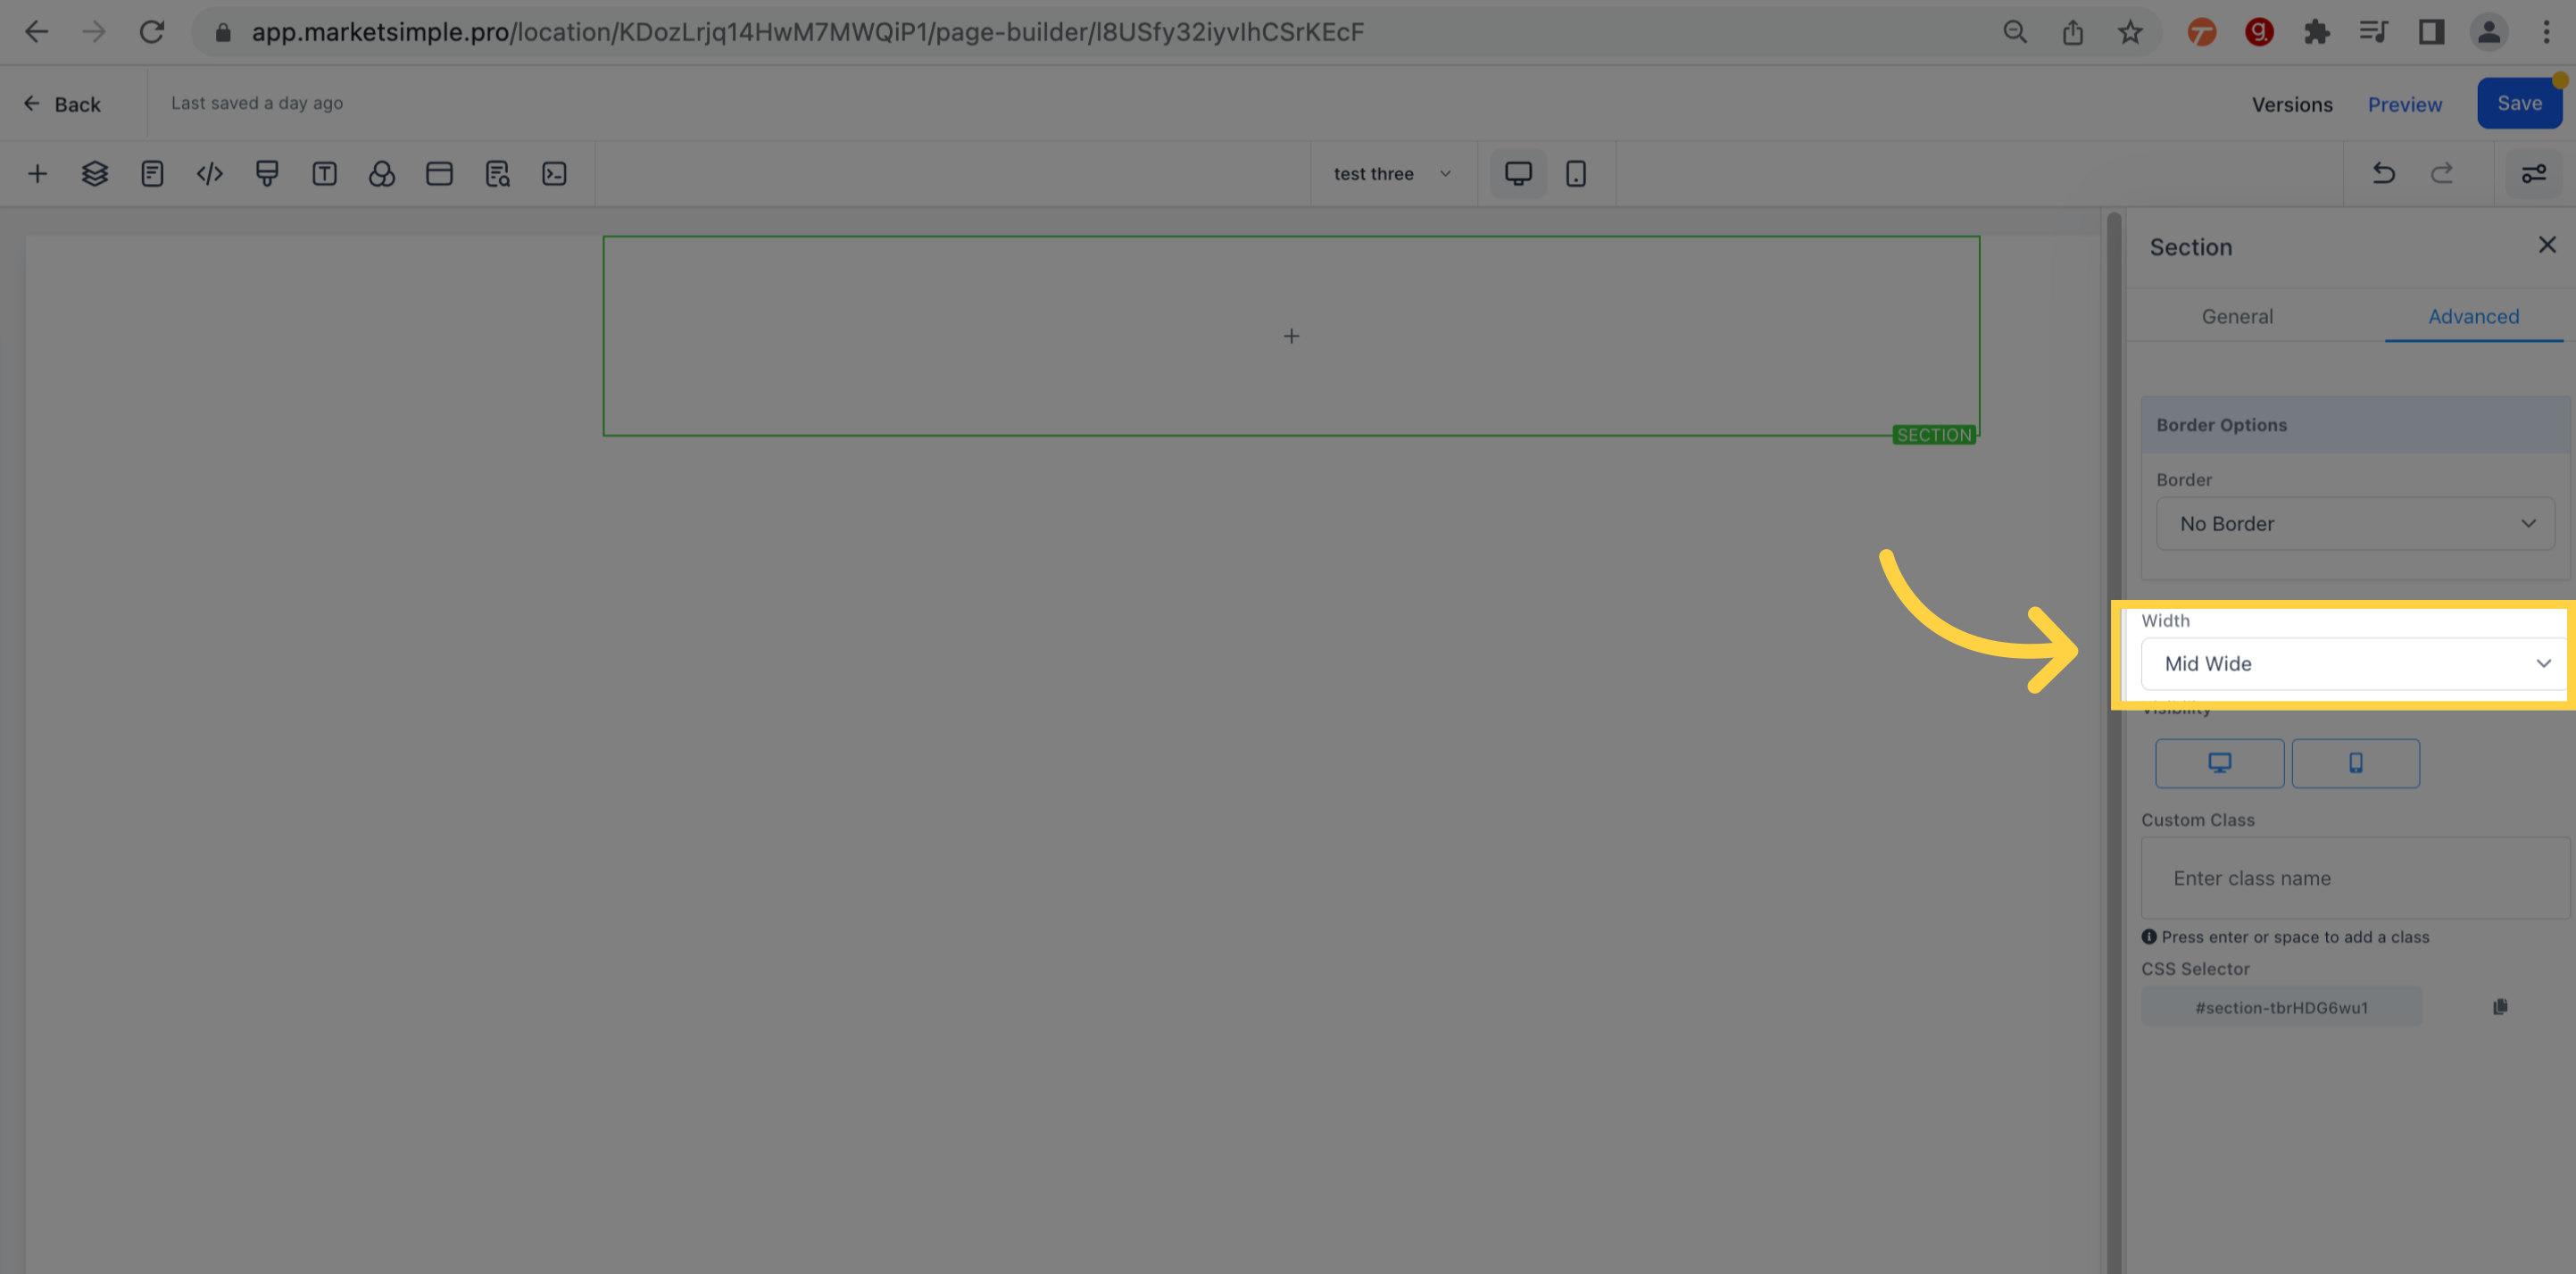The width and height of the screenshot is (2576, 1274).
Task: Switch to the General tab
Action: click(x=2238, y=314)
